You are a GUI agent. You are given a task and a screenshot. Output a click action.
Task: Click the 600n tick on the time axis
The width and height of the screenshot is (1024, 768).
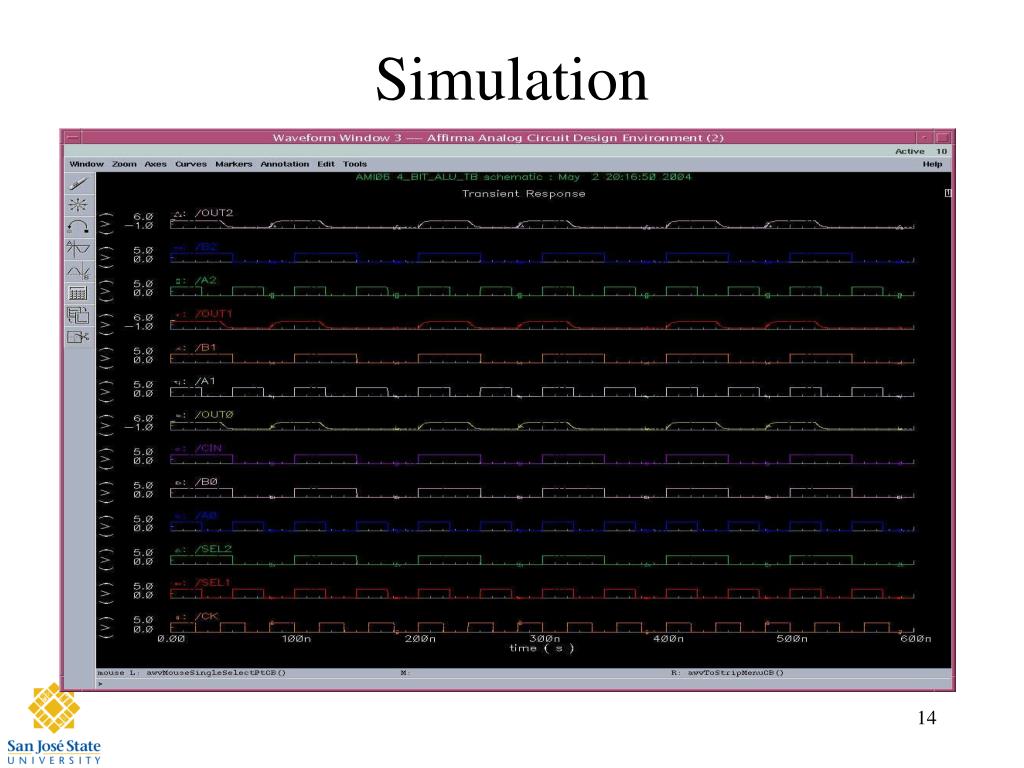[916, 639]
